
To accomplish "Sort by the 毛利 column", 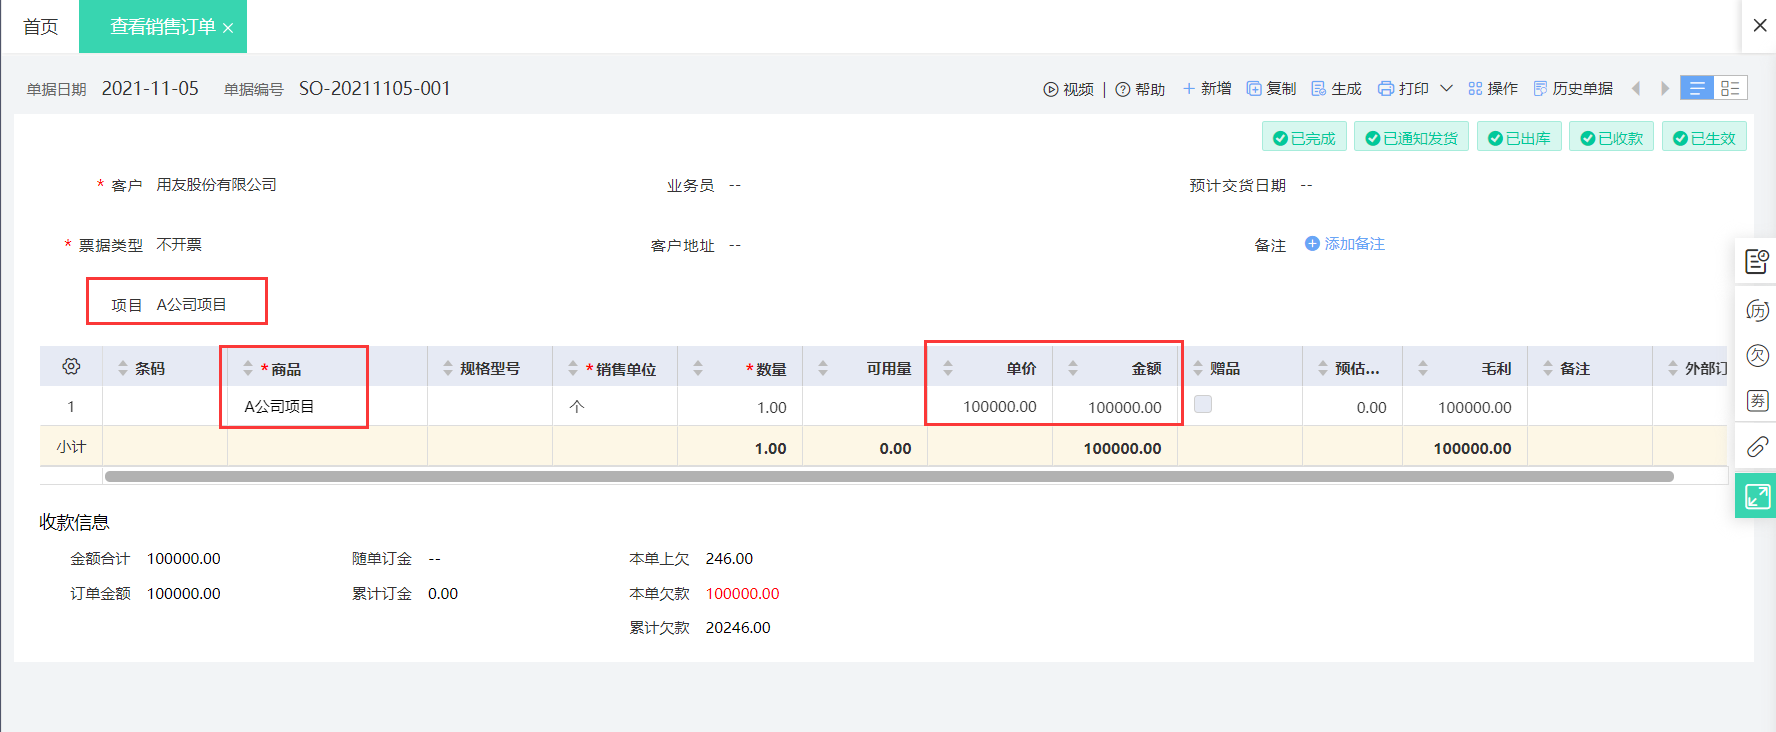I will click(x=1423, y=368).
